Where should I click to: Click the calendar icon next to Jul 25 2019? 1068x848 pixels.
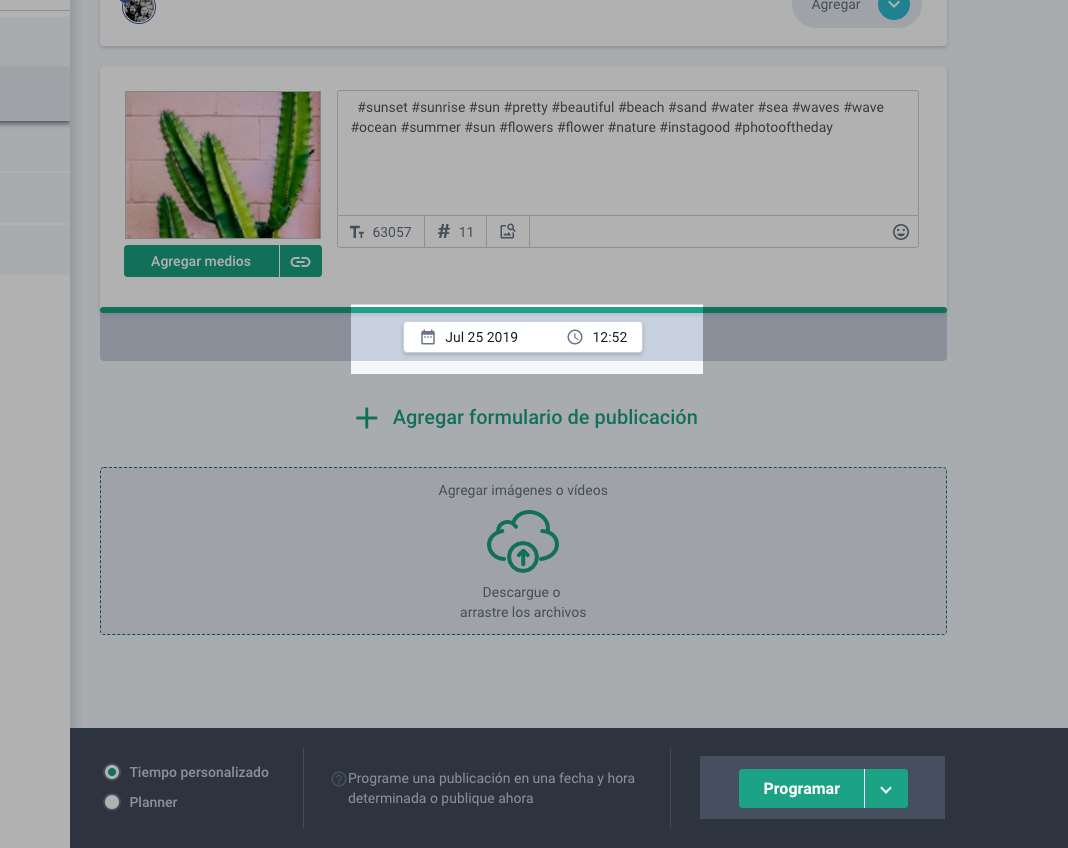click(x=428, y=338)
